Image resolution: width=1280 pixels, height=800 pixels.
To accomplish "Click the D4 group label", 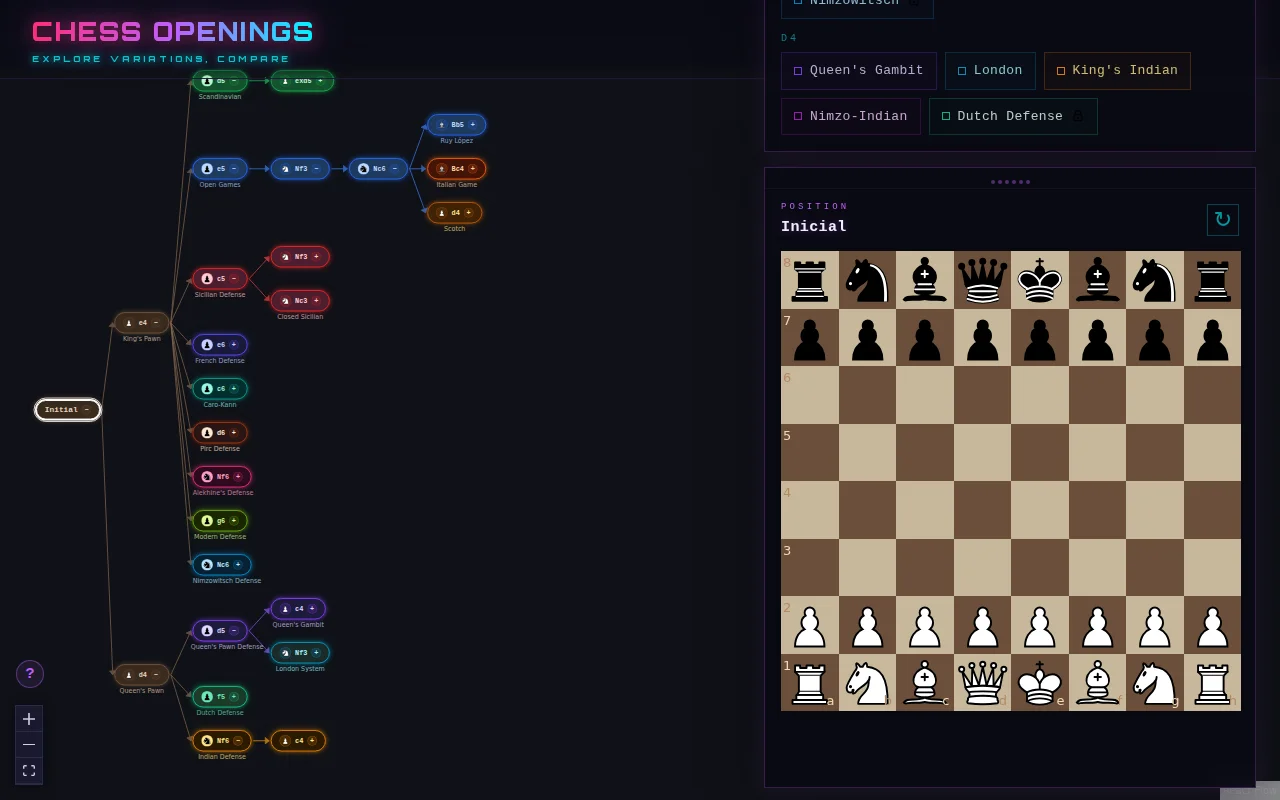I will click(x=790, y=38).
